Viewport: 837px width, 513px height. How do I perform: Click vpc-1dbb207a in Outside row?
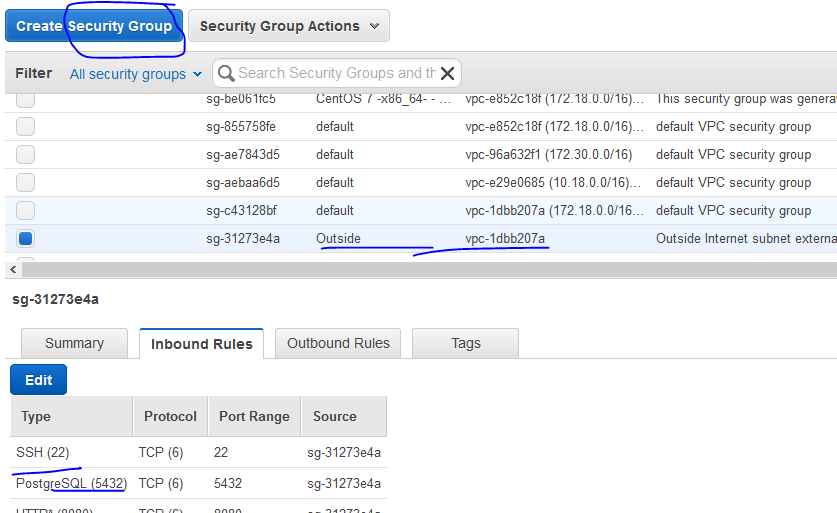[505, 238]
